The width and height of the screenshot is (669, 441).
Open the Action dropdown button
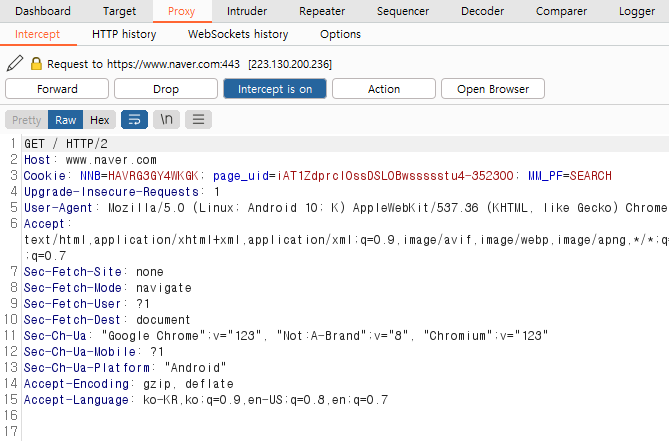[384, 89]
